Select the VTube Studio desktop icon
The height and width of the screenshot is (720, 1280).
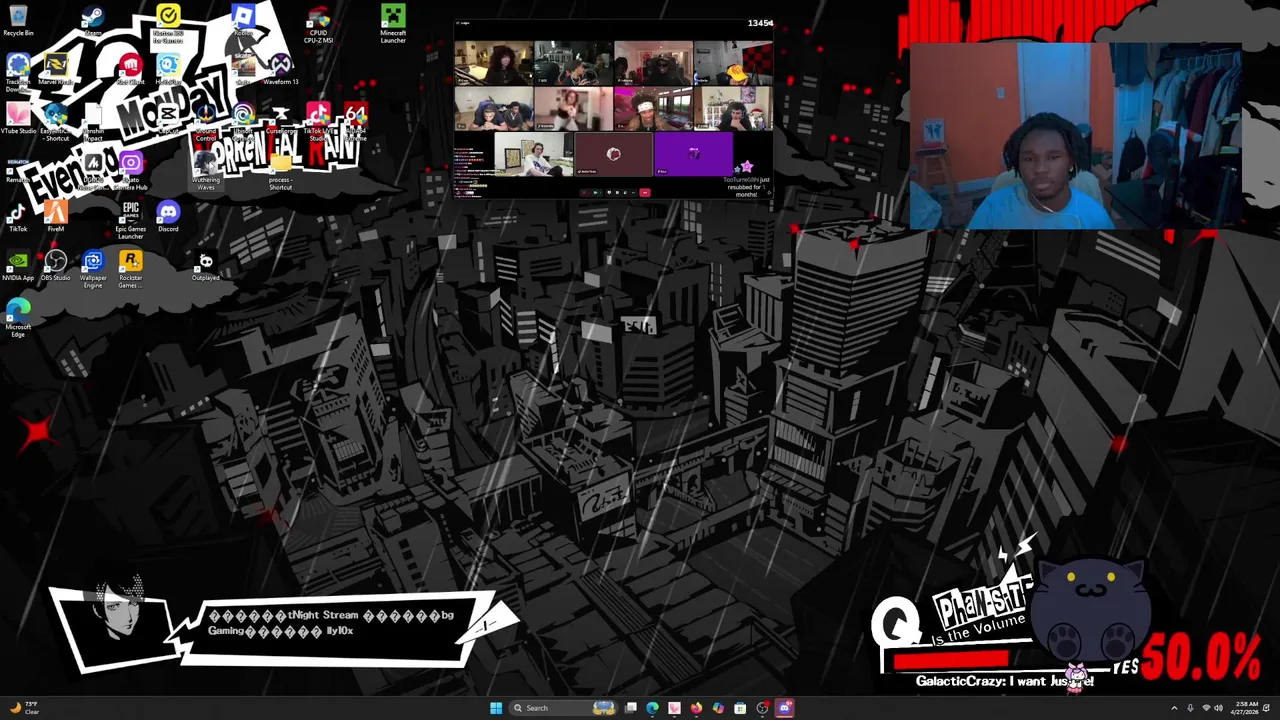click(18, 119)
